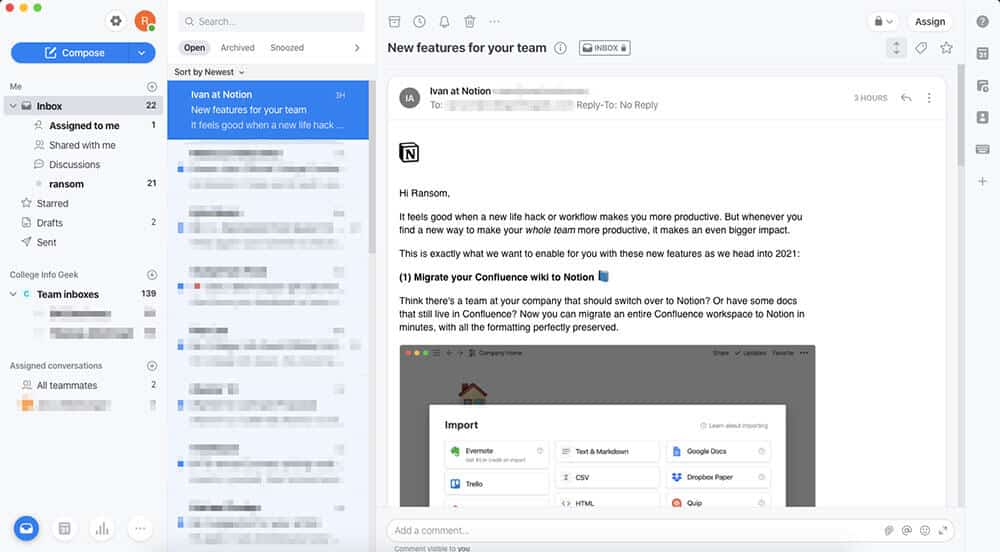Click the Assign button

click(x=930, y=22)
